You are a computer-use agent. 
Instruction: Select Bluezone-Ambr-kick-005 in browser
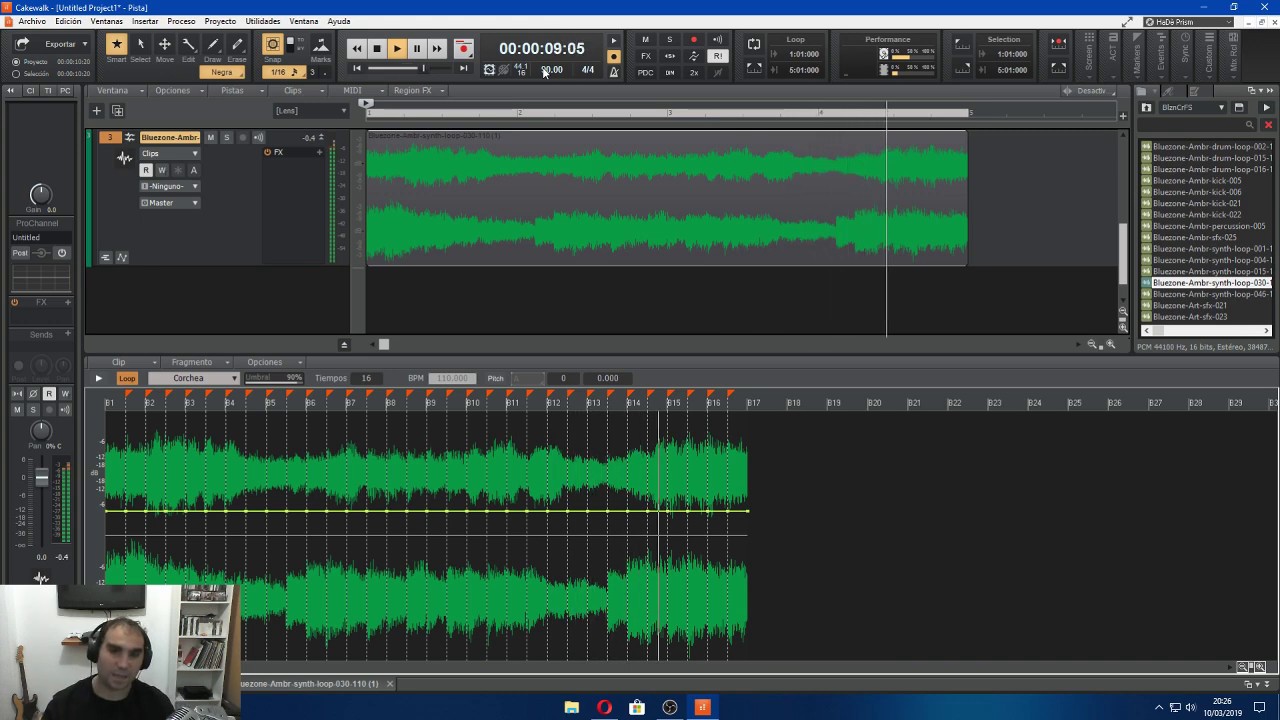(1197, 181)
